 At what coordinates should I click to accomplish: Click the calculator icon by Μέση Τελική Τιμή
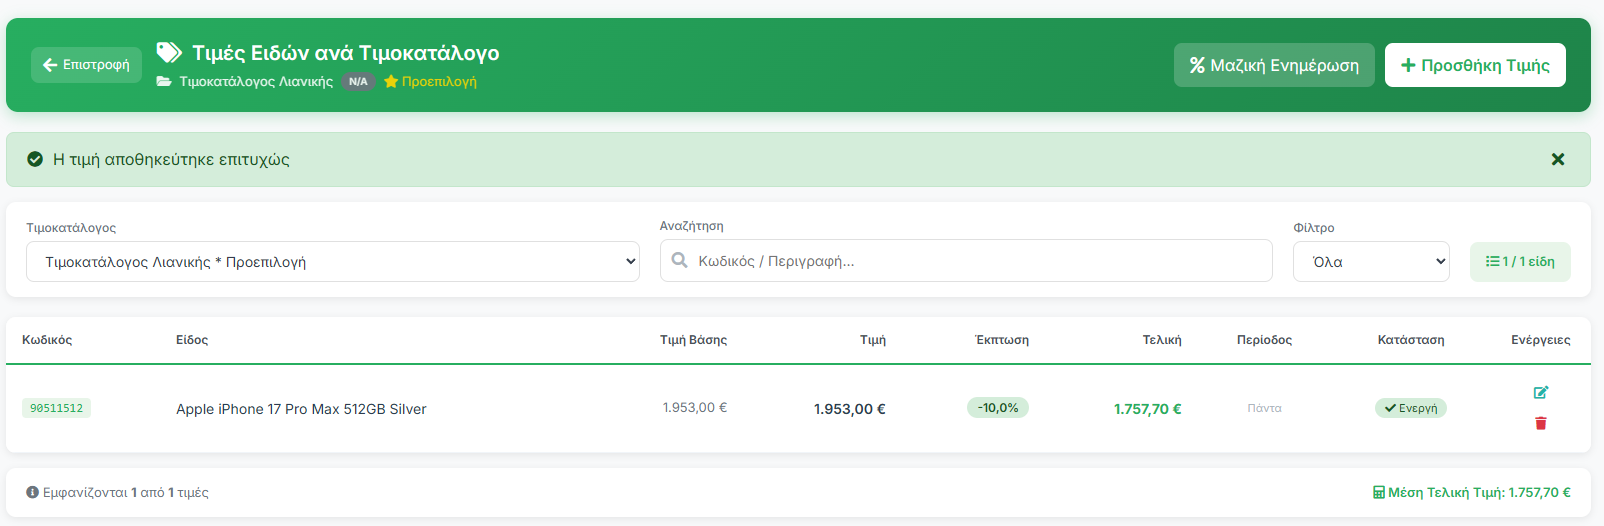[x=1378, y=492]
